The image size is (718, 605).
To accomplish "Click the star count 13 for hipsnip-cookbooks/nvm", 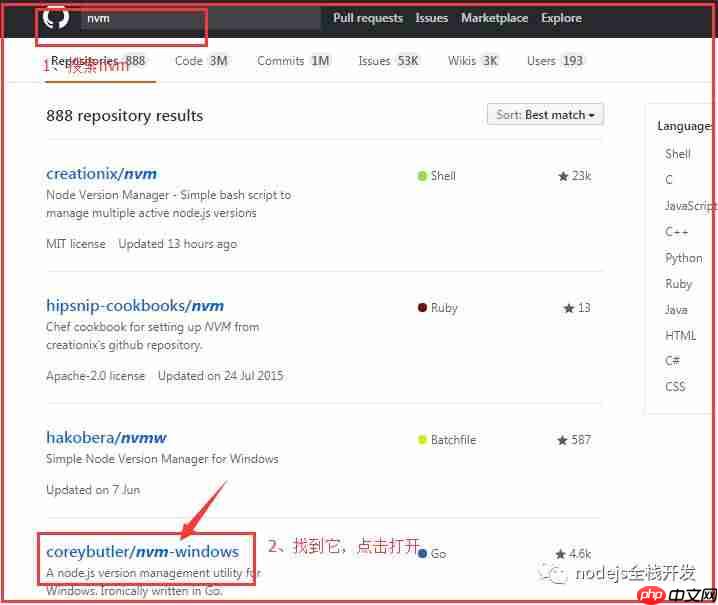I will coord(577,308).
